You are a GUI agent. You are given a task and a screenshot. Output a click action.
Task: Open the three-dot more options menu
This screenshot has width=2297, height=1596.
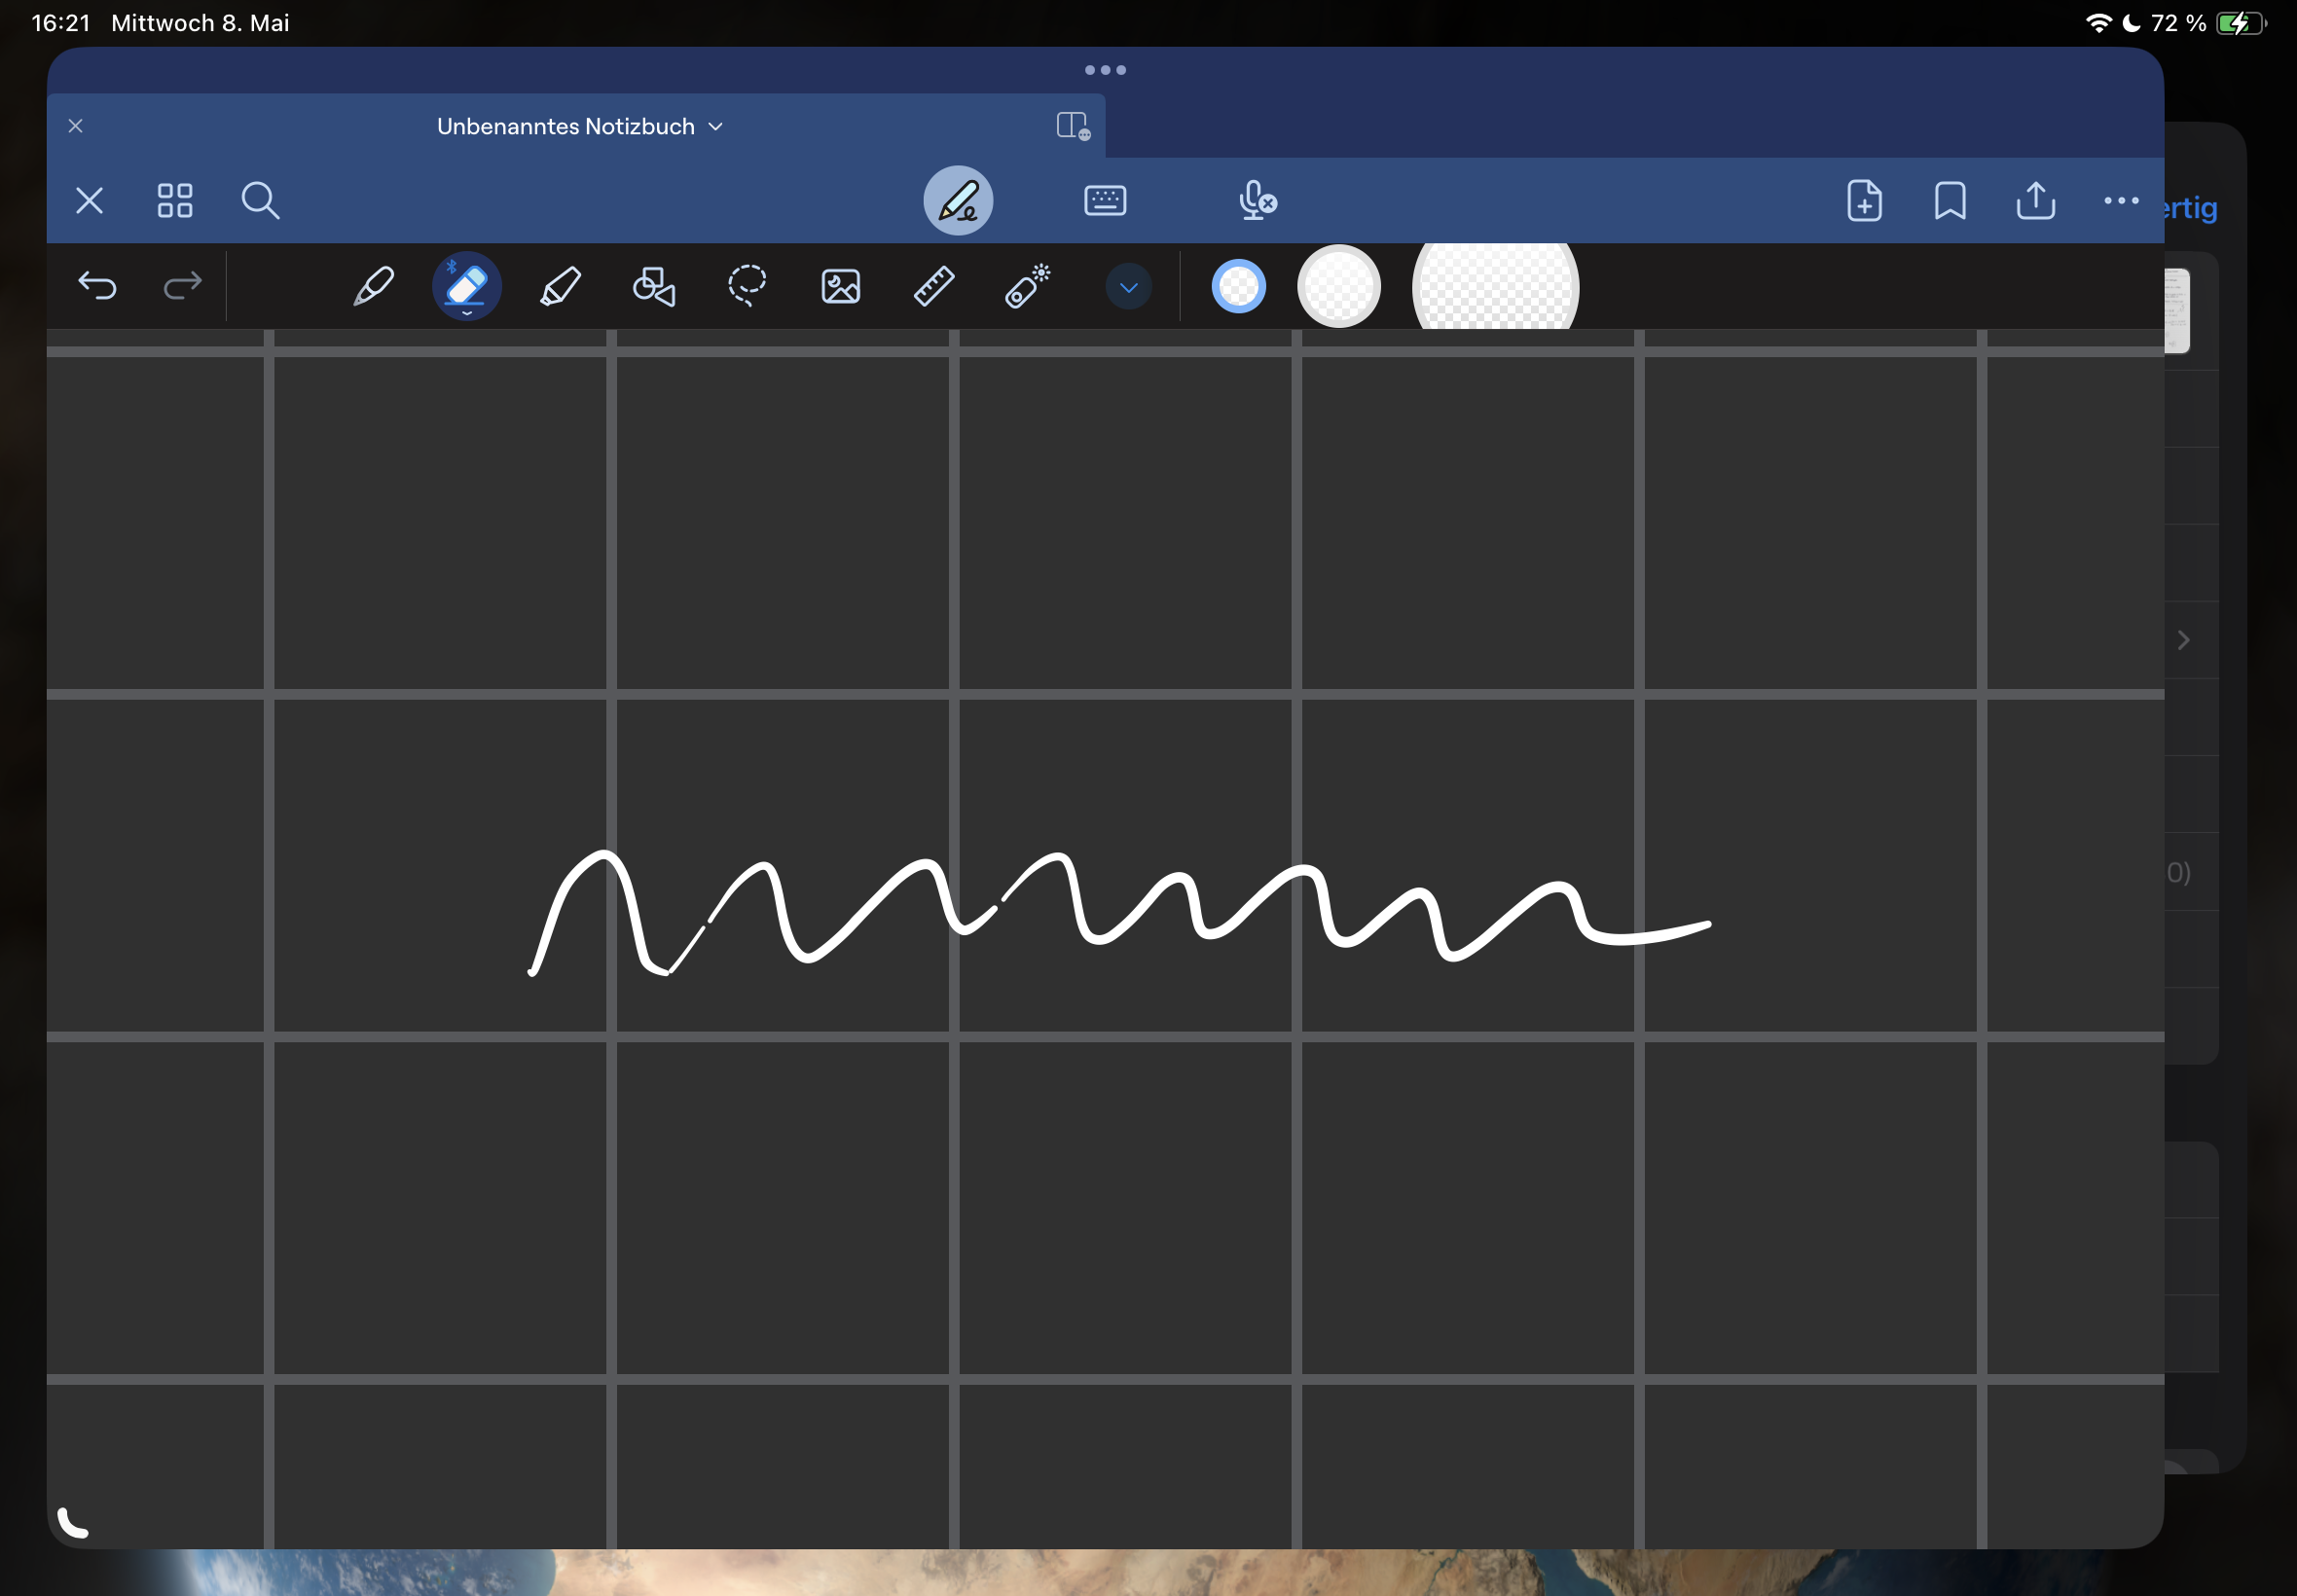2120,201
